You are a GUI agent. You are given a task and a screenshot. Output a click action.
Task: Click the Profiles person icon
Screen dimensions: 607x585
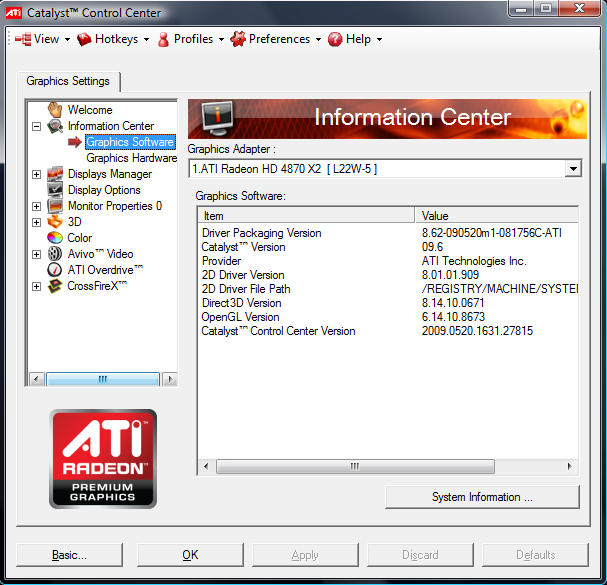click(163, 39)
